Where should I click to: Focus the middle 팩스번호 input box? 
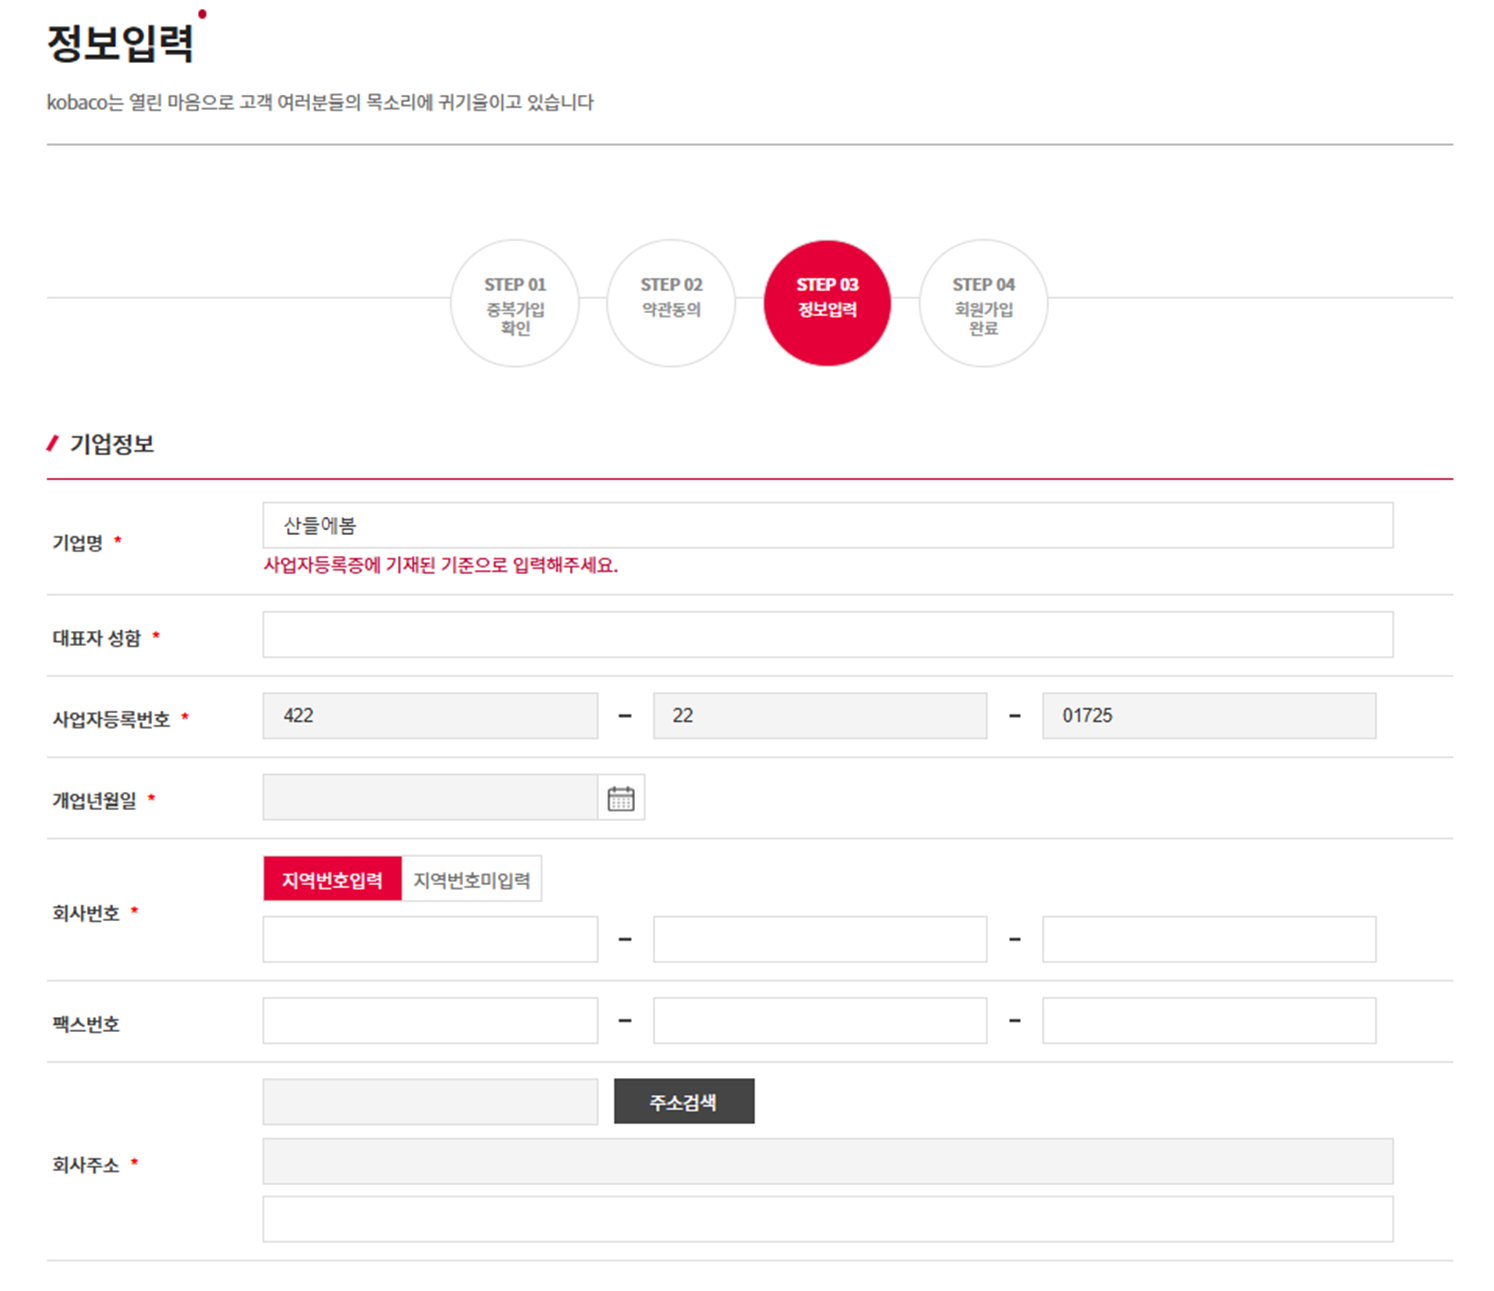click(x=820, y=1021)
